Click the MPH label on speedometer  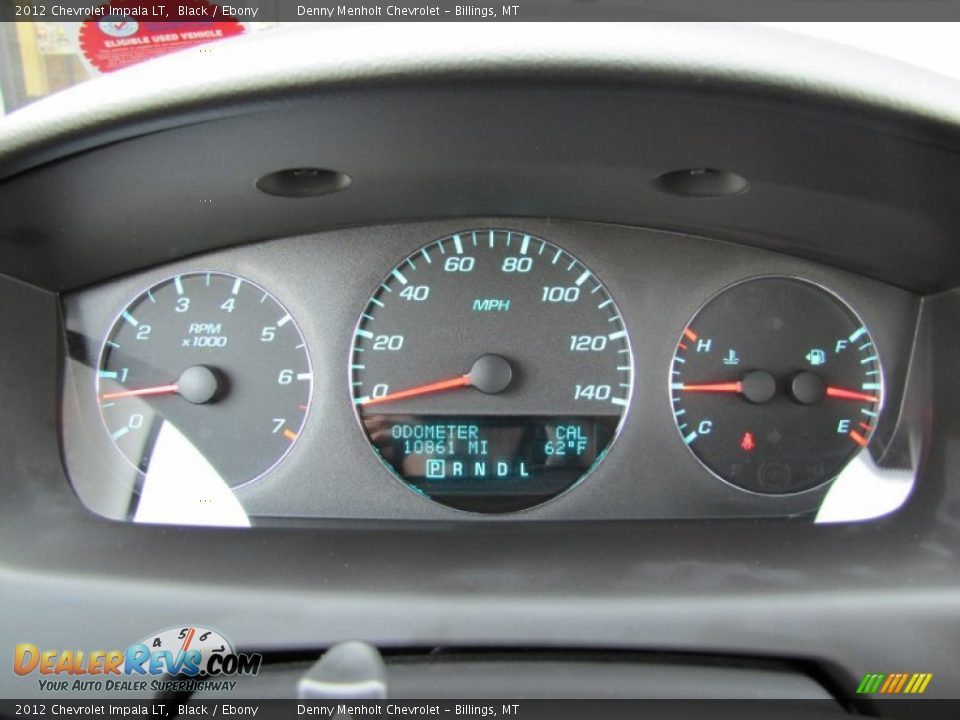point(491,304)
